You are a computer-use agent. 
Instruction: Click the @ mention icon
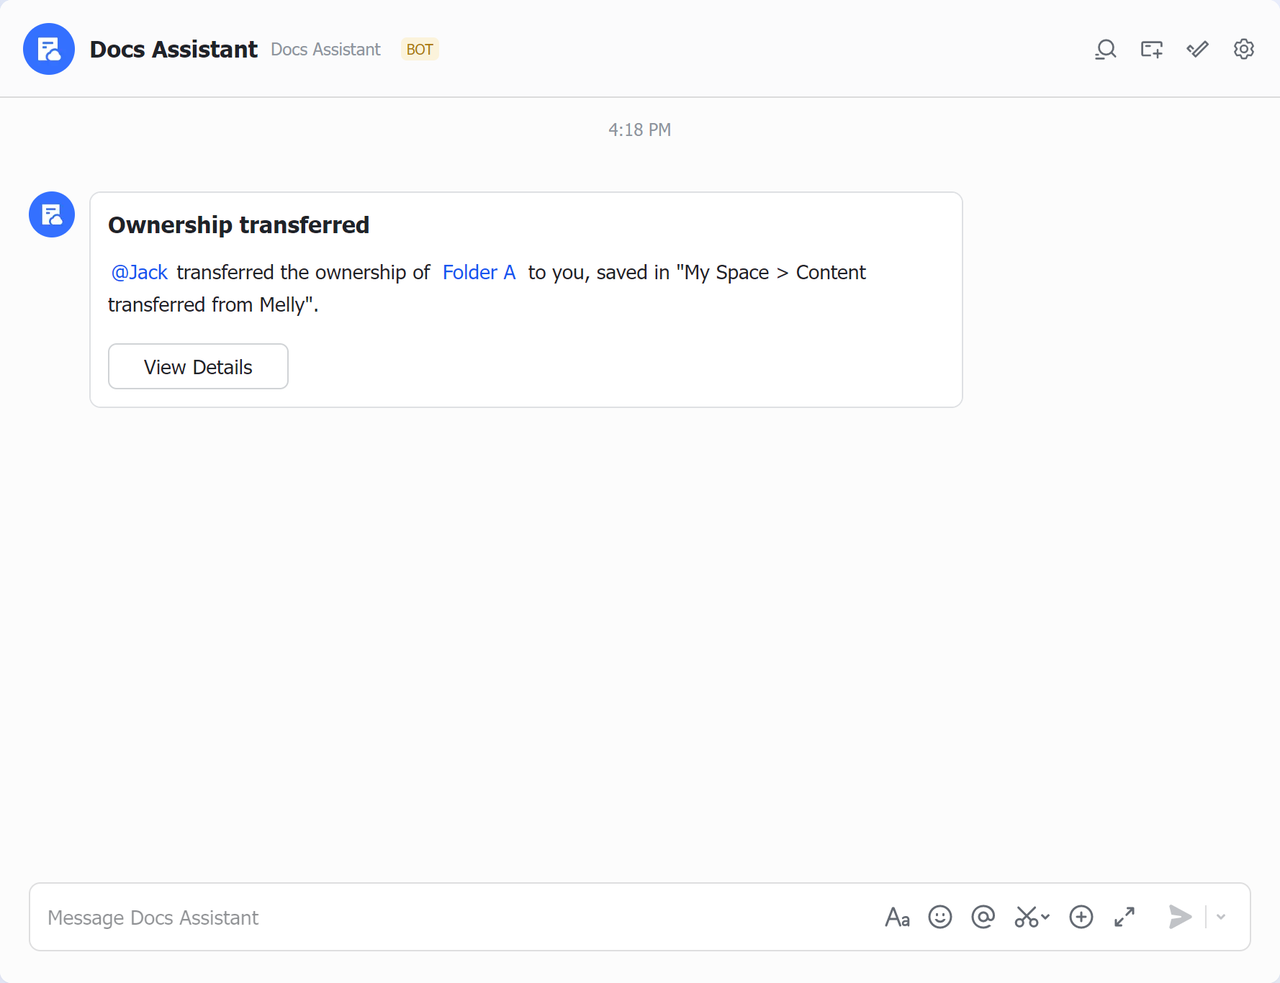983,917
